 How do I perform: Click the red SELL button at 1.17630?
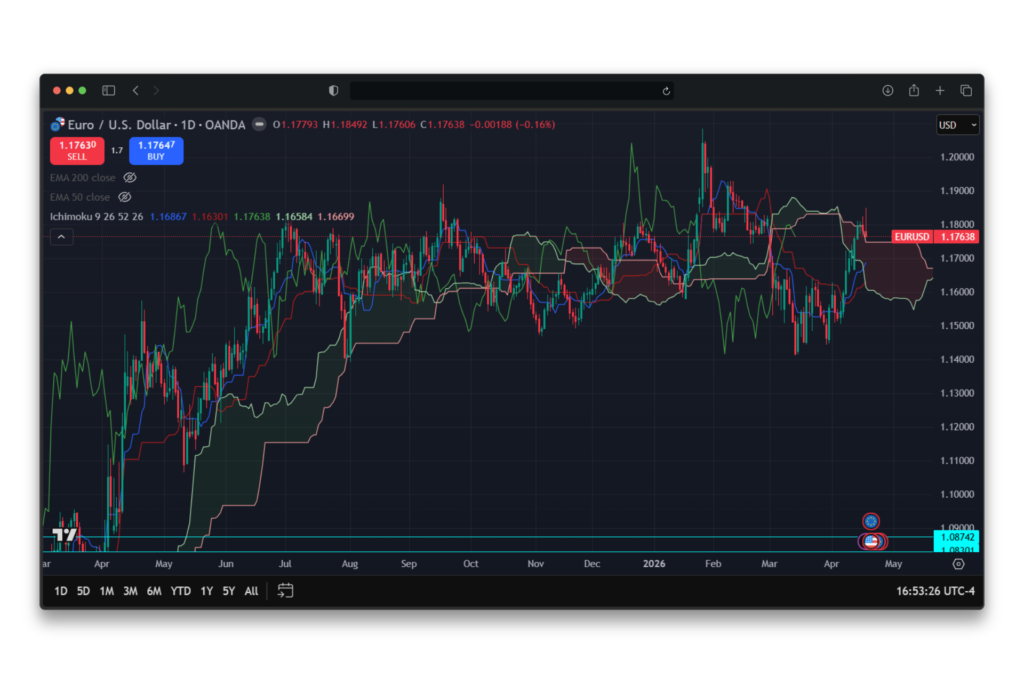pyautogui.click(x=77, y=151)
